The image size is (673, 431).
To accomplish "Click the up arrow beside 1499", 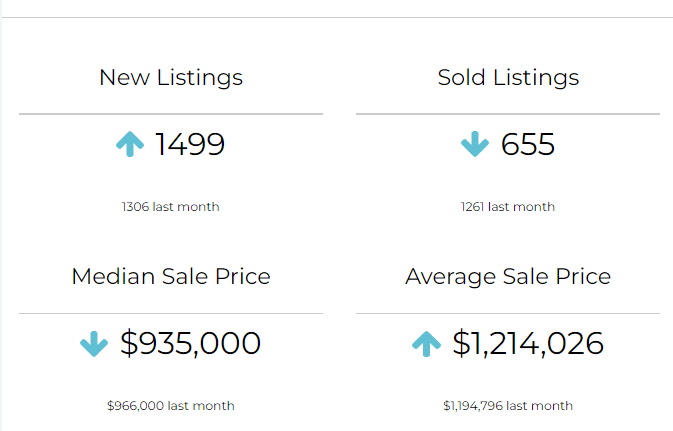I will (x=130, y=145).
